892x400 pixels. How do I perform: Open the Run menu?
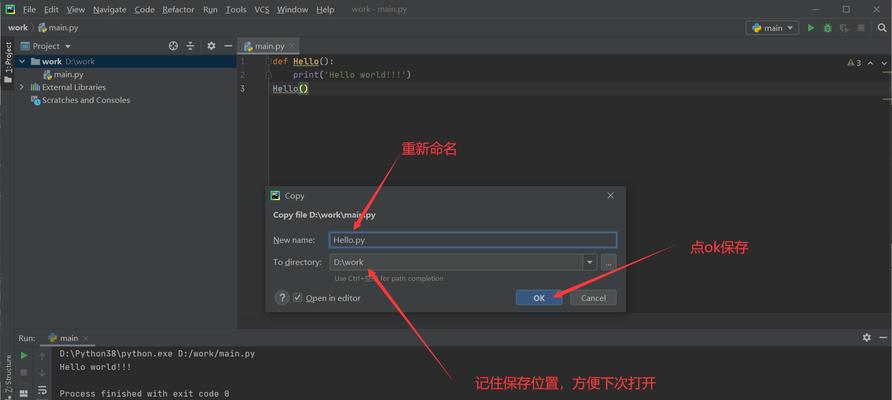(x=210, y=10)
